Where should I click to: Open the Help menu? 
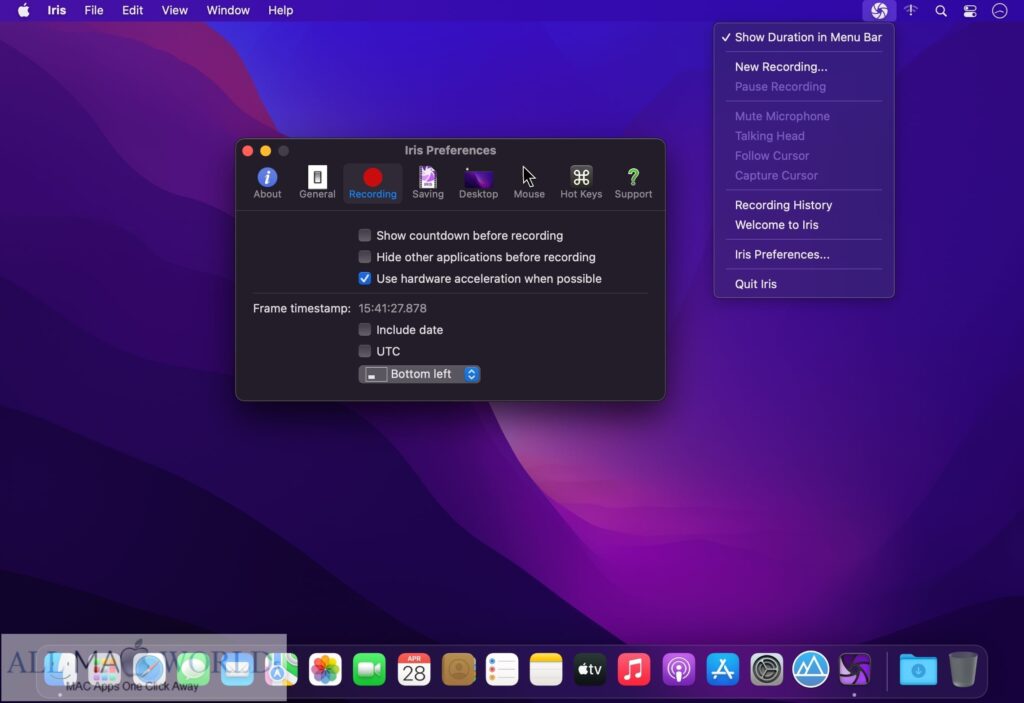280,10
